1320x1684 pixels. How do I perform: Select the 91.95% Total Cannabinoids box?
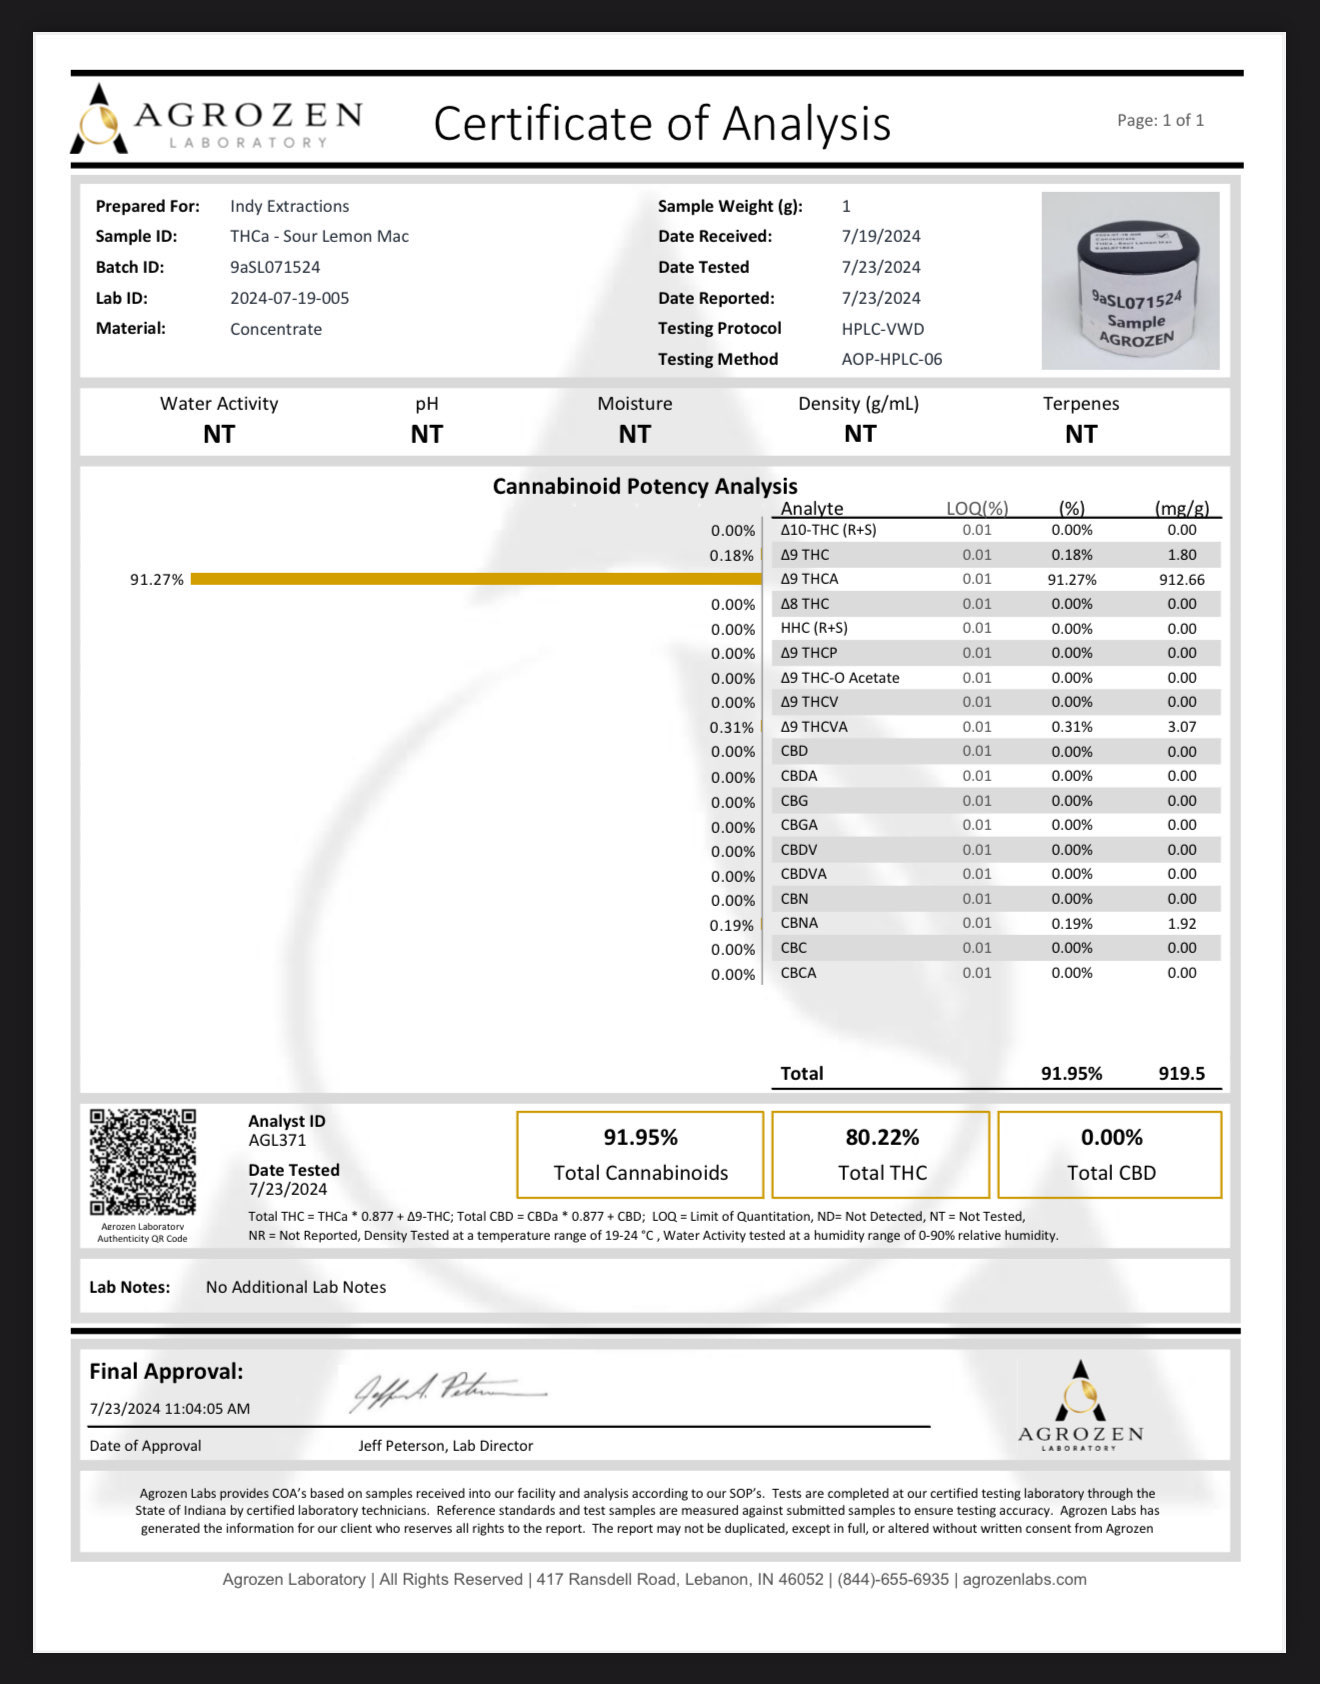[x=640, y=1154]
